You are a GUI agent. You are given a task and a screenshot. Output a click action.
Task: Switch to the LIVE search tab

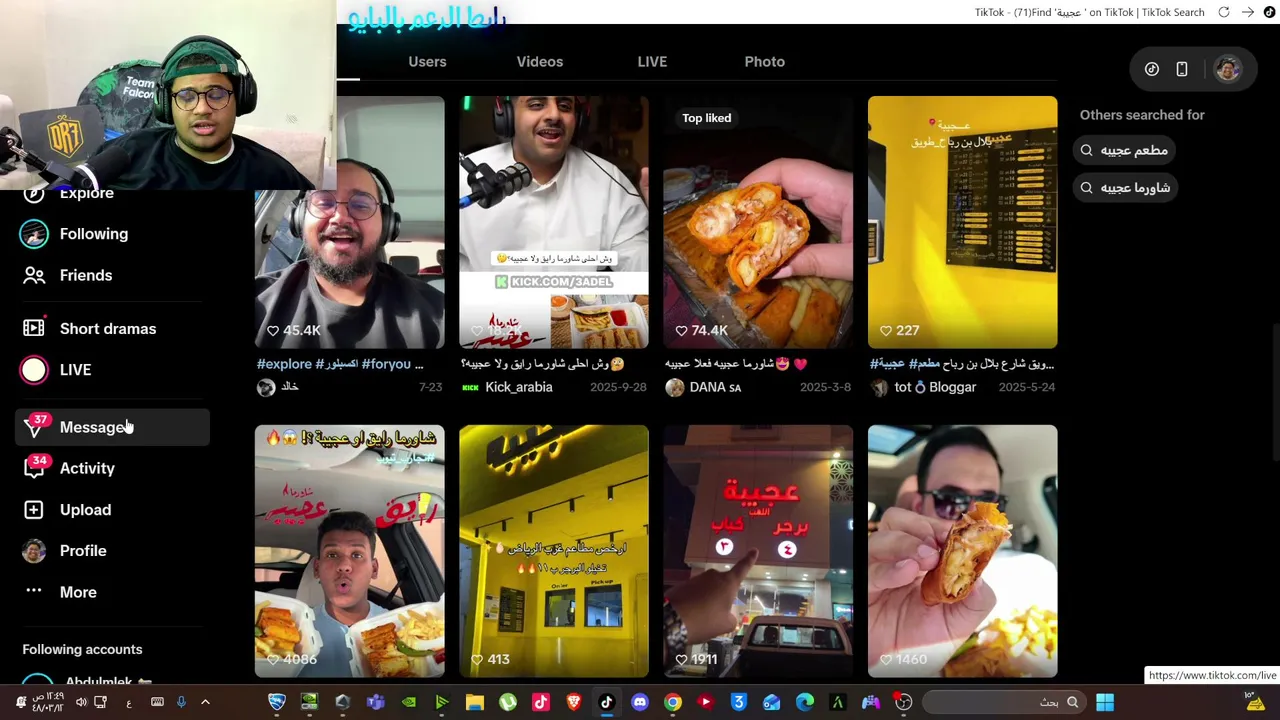[x=652, y=62]
